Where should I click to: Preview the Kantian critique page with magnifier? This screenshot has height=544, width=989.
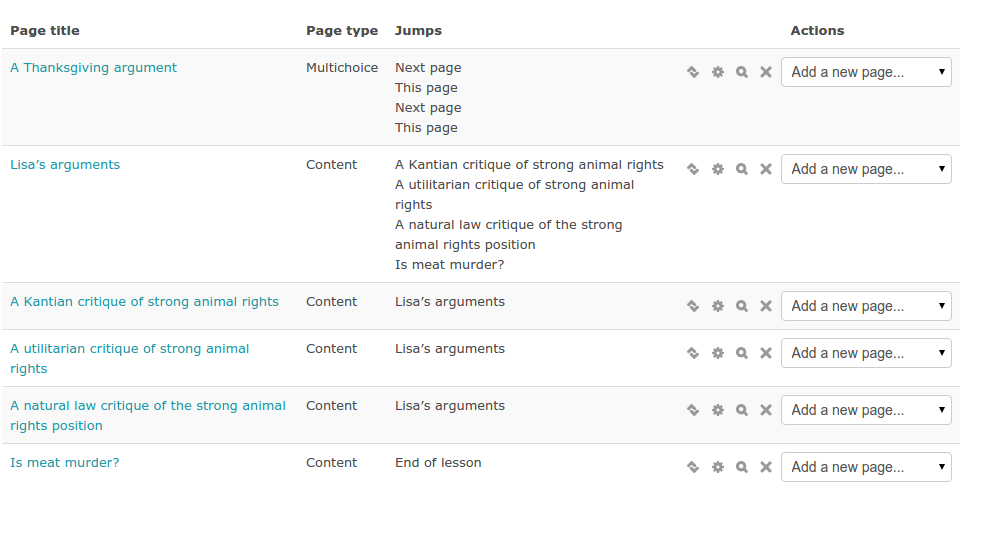click(742, 306)
